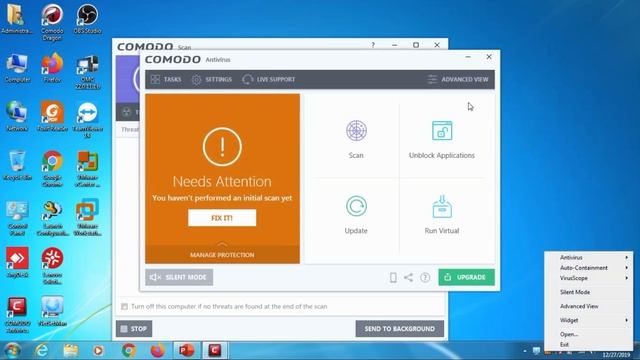Screen dimensions: 640x360
Task: Send the scan to background
Action: [400, 329]
